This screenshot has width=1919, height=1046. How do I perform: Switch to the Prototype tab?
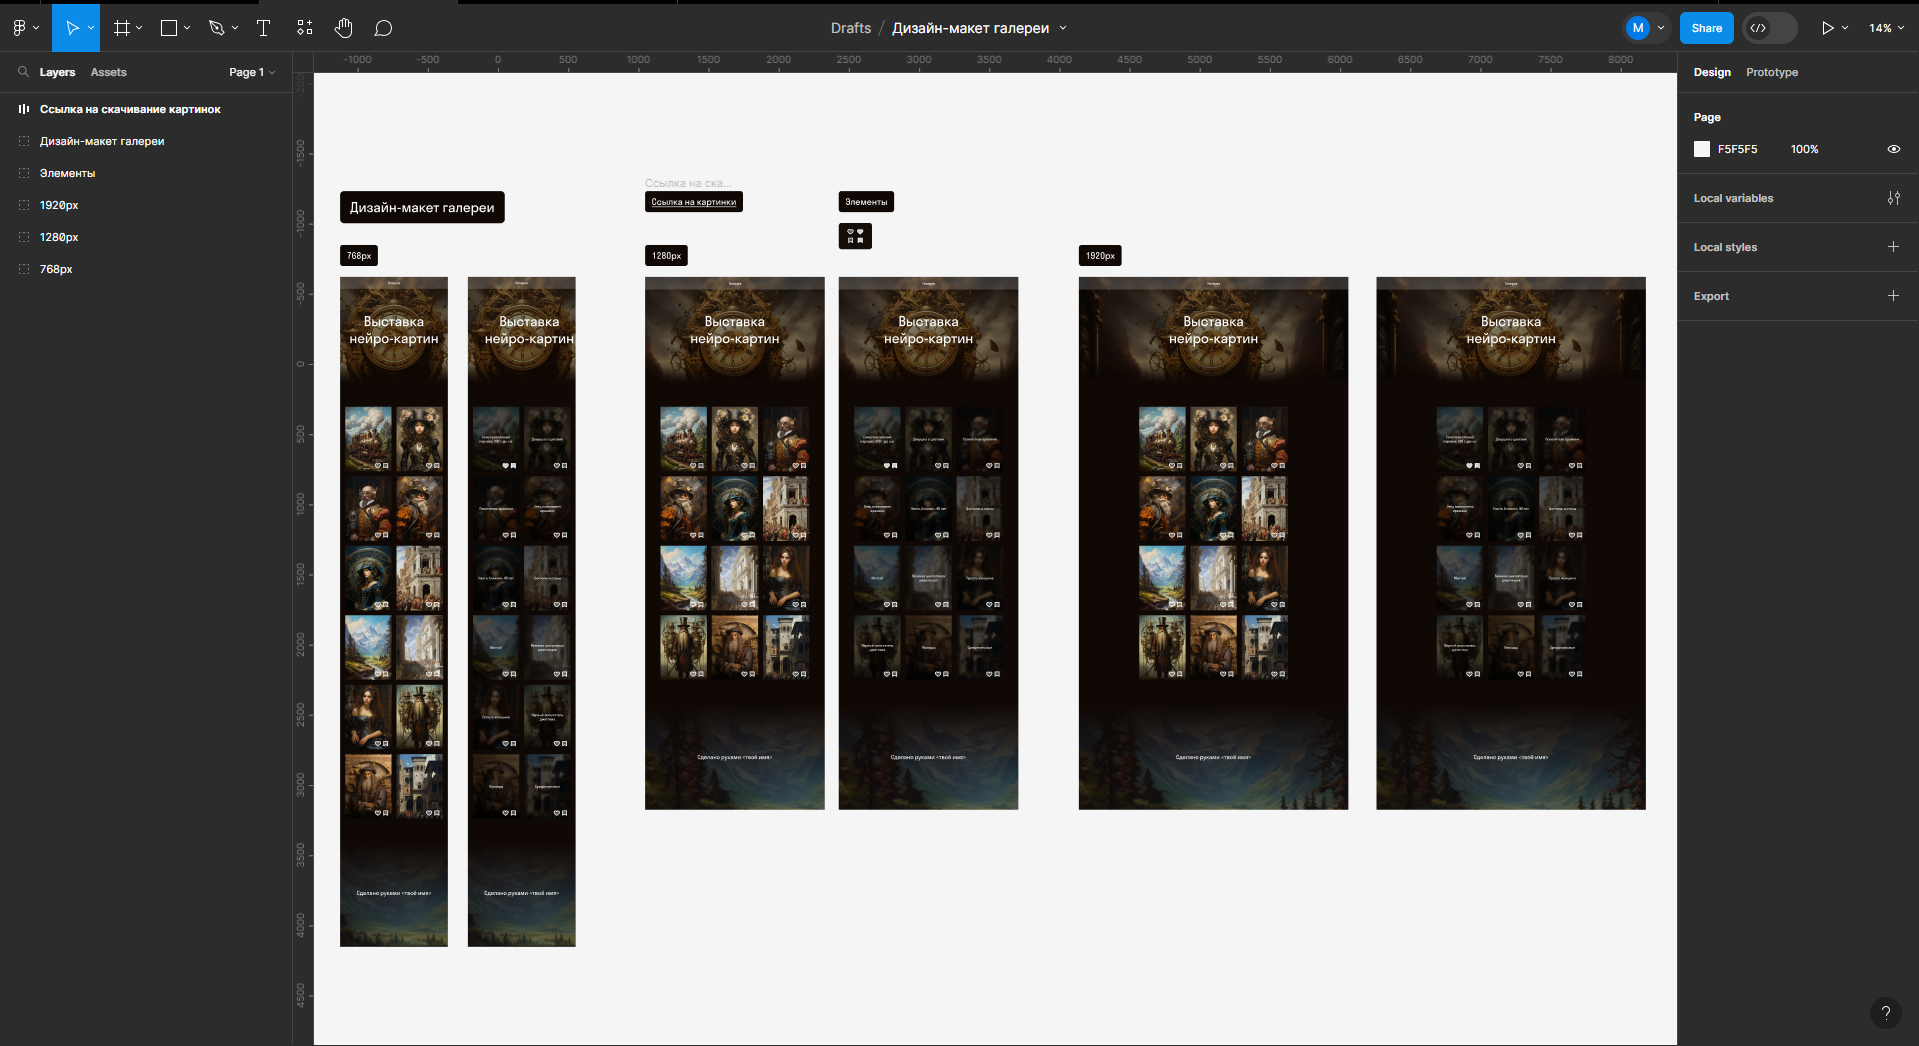(1772, 72)
